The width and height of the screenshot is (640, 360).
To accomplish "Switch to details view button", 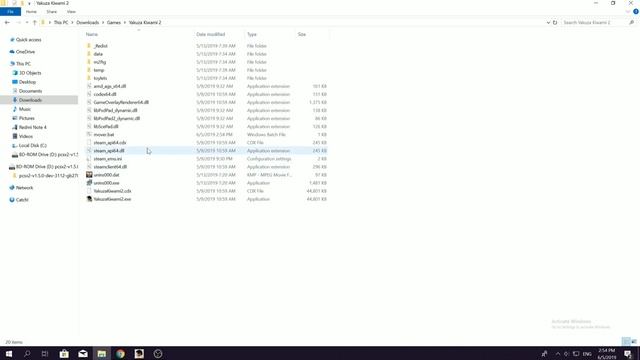I will [626, 341].
